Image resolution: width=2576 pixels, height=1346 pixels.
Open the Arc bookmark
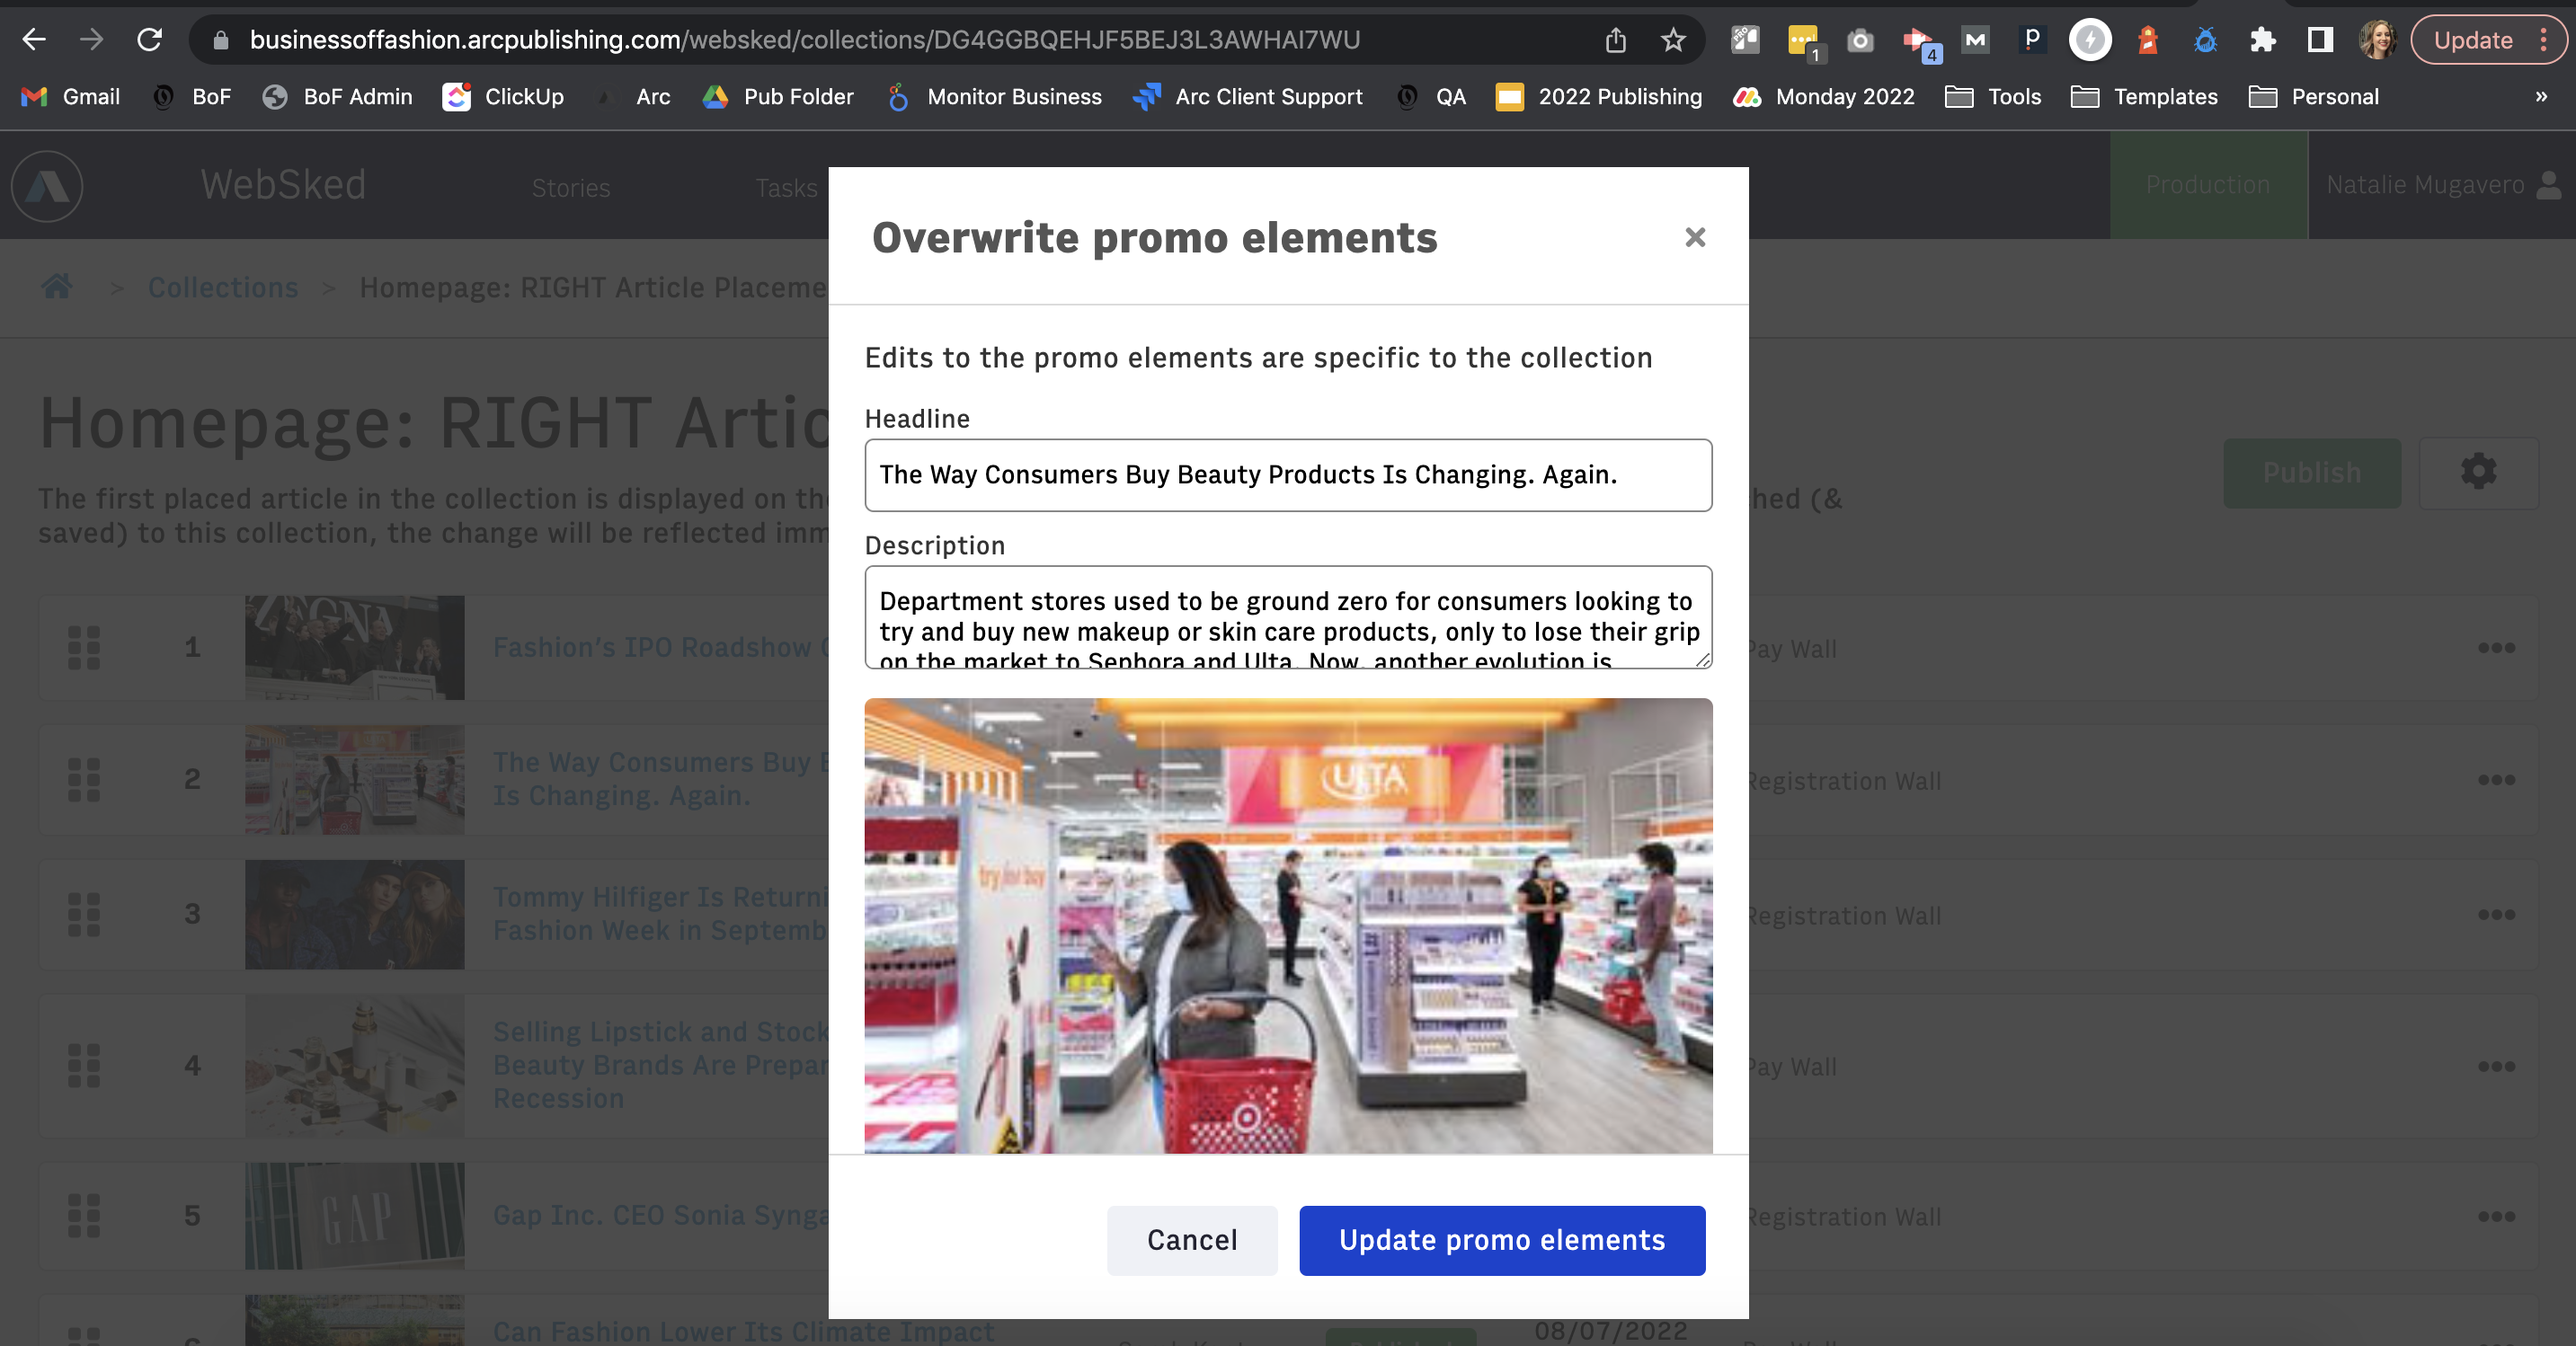634,97
